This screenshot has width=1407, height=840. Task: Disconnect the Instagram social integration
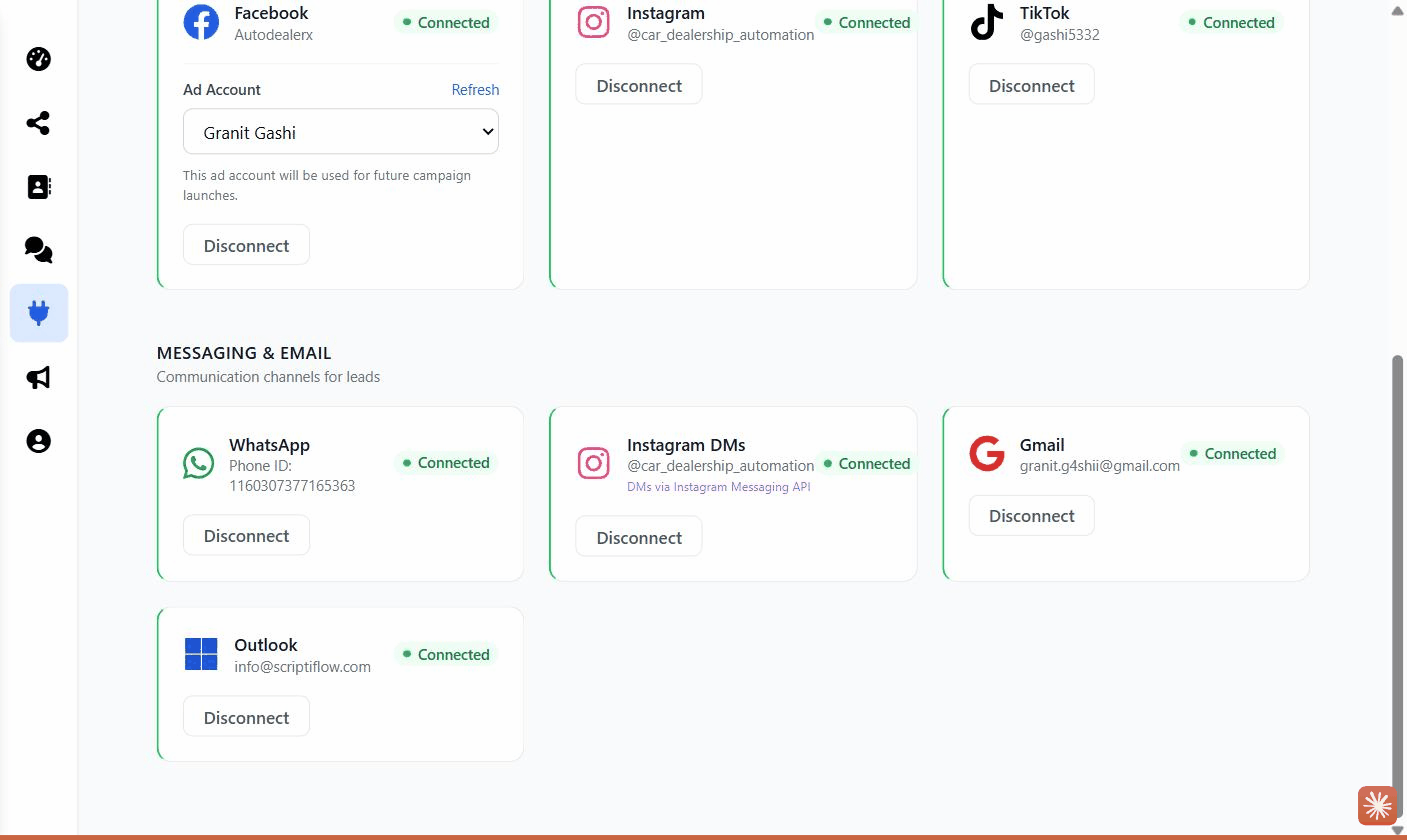[x=639, y=85]
